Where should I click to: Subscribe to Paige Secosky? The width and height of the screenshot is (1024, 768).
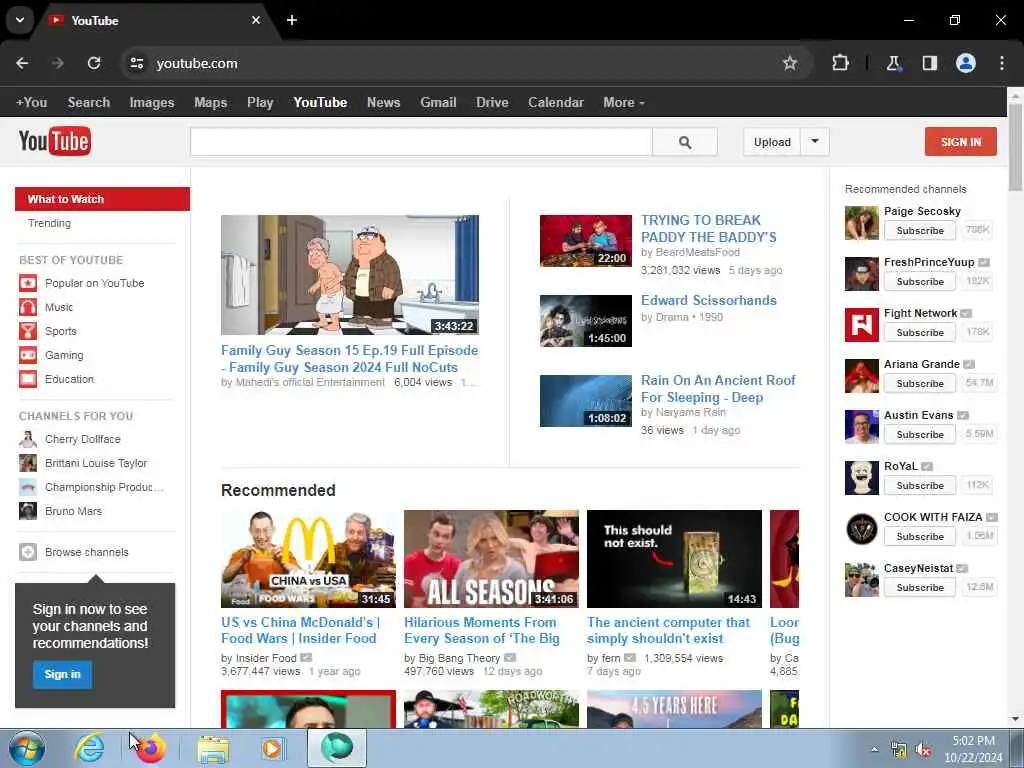[920, 231]
